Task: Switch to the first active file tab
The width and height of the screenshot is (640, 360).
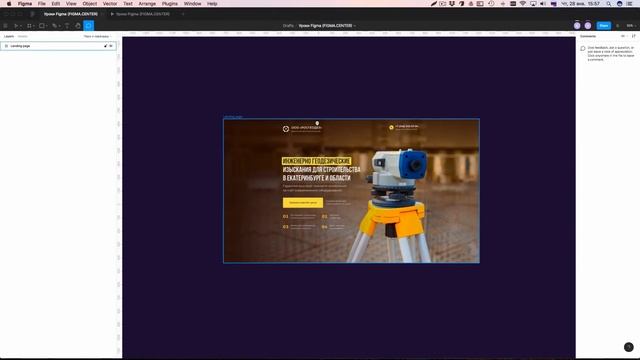Action: click(x=71, y=14)
